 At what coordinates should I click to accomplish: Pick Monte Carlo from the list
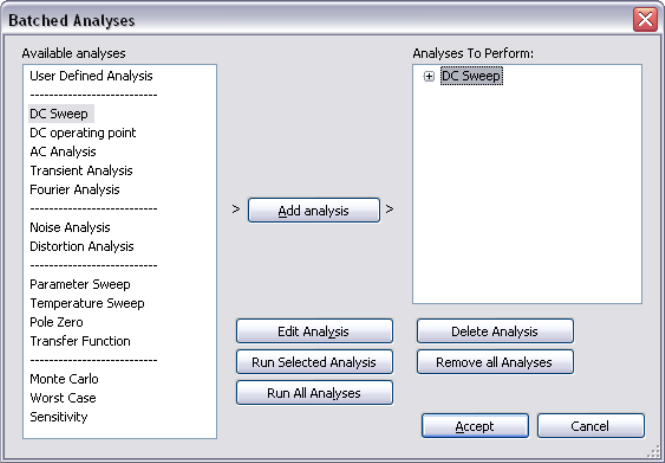coord(64,380)
